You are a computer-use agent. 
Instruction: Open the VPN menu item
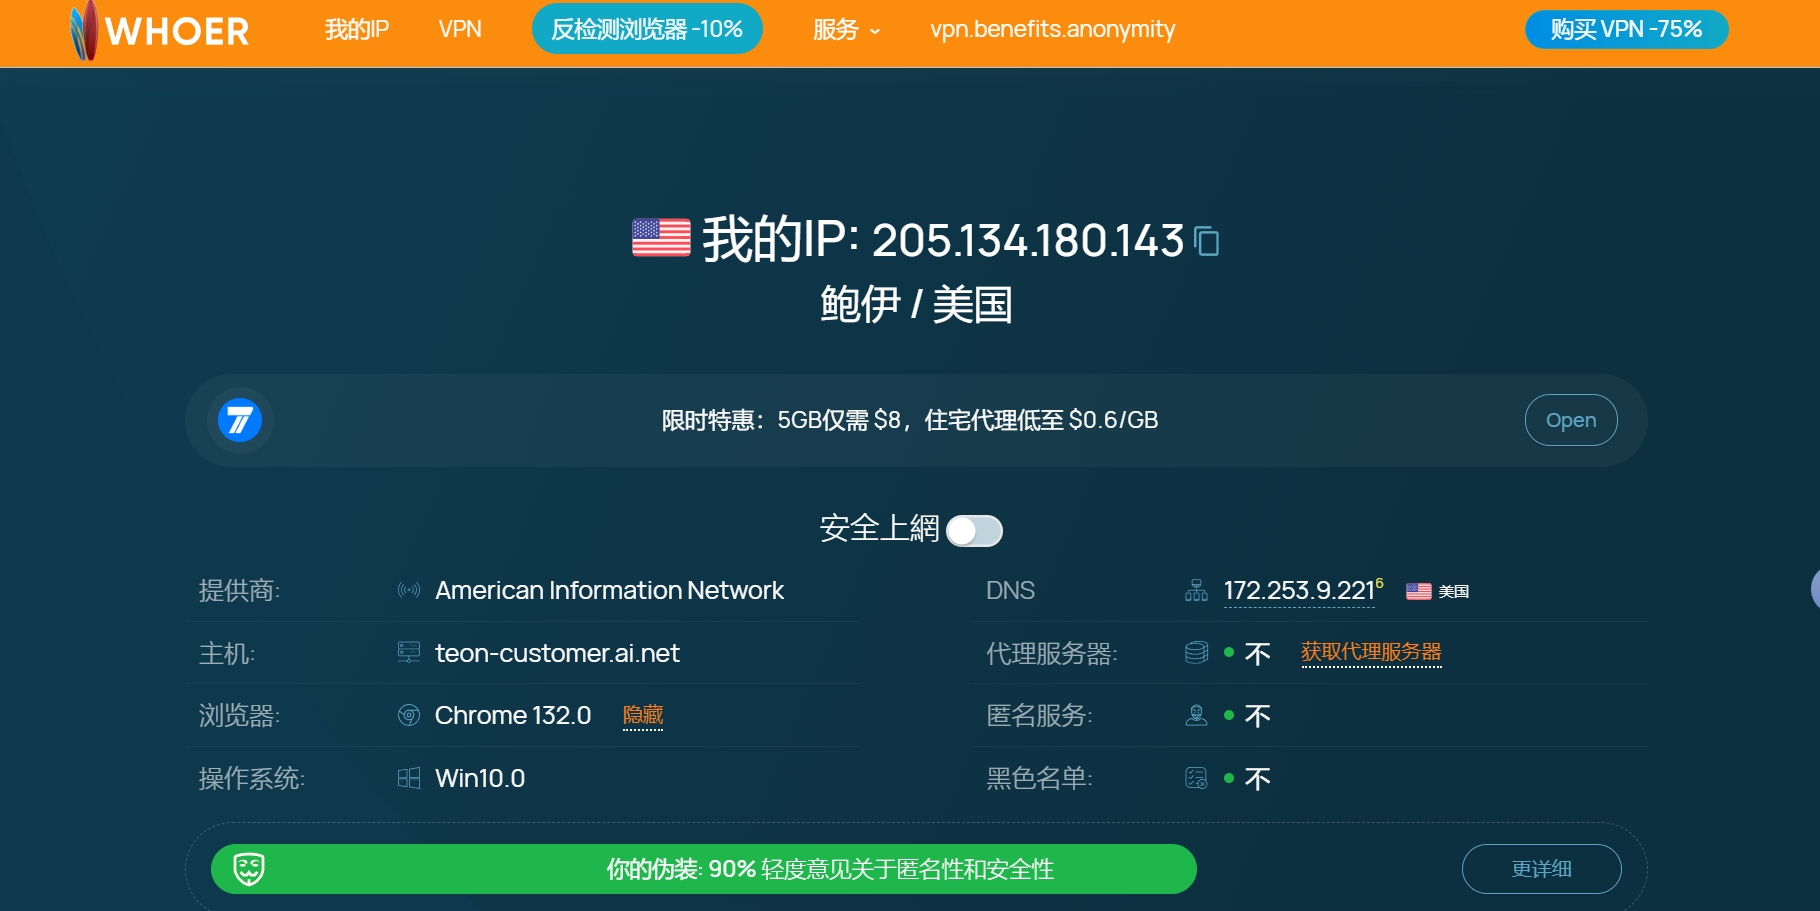(460, 30)
